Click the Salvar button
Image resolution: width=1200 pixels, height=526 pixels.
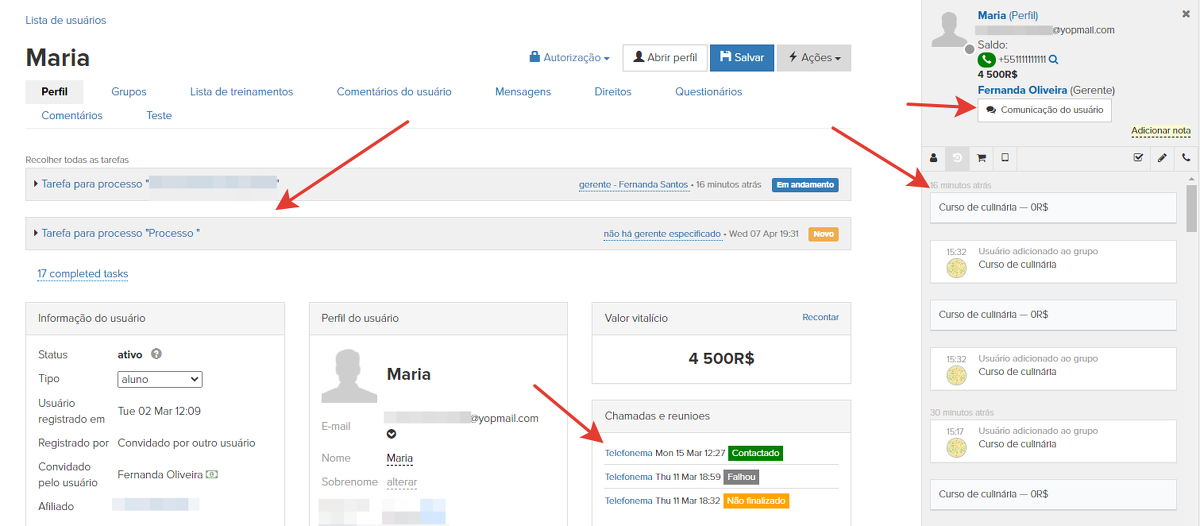(x=742, y=58)
